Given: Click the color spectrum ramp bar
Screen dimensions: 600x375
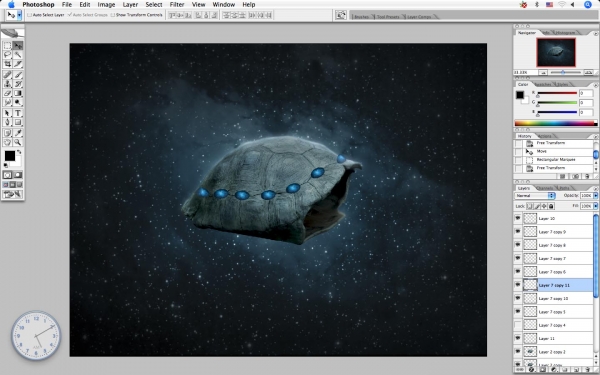Looking at the screenshot, I should (556, 123).
